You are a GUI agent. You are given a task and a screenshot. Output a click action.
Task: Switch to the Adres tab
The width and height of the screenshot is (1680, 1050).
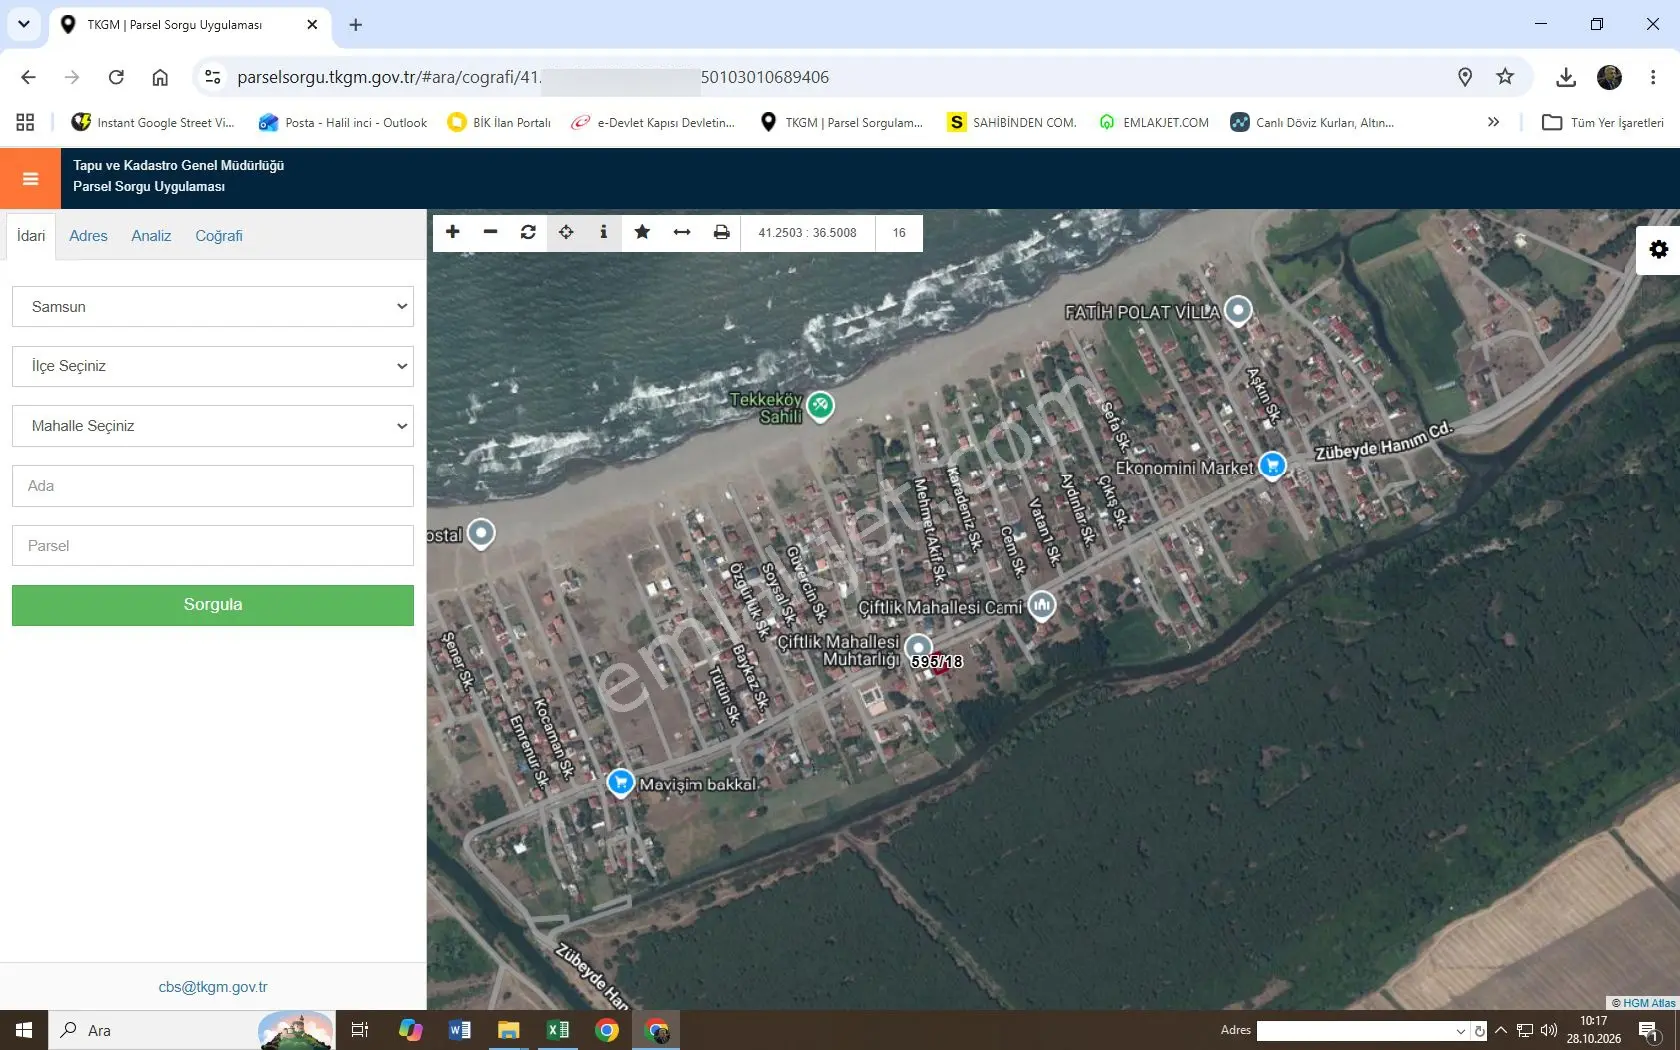[88, 236]
